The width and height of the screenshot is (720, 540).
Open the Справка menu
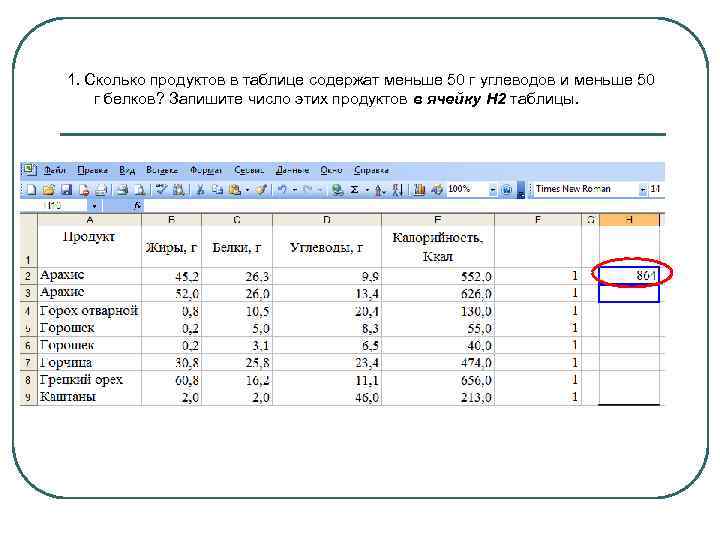(371, 170)
